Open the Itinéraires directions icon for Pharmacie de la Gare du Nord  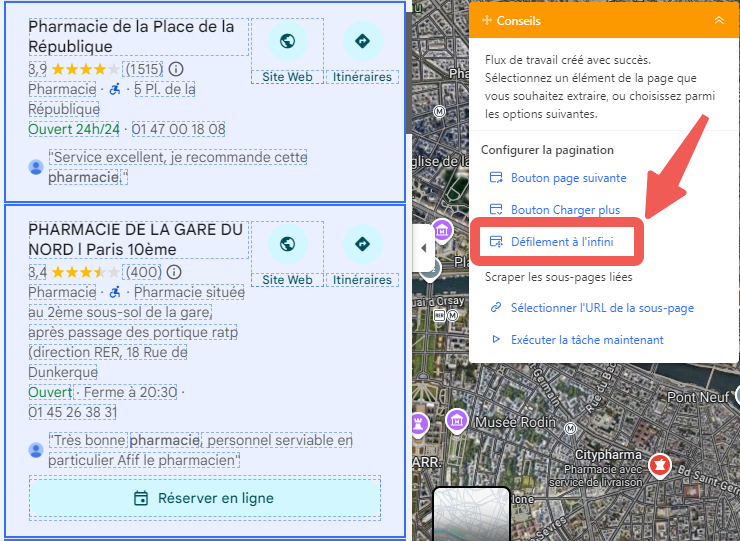tap(362, 244)
